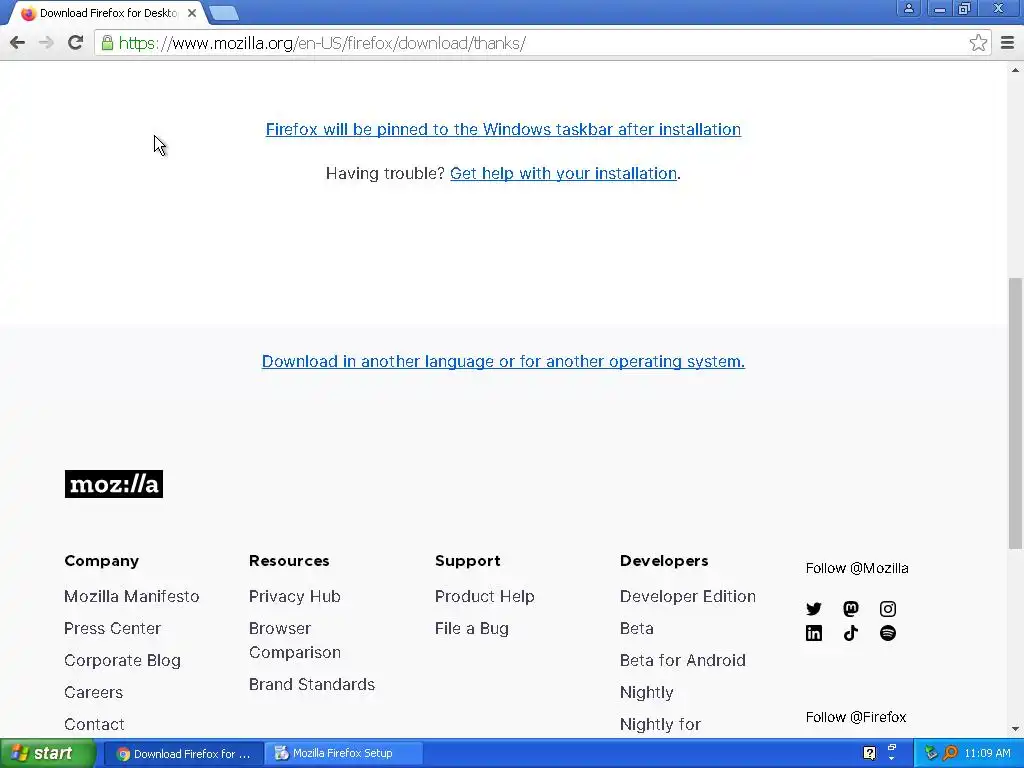
Task: Open the taskbar pinning information link
Action: [x=503, y=129]
